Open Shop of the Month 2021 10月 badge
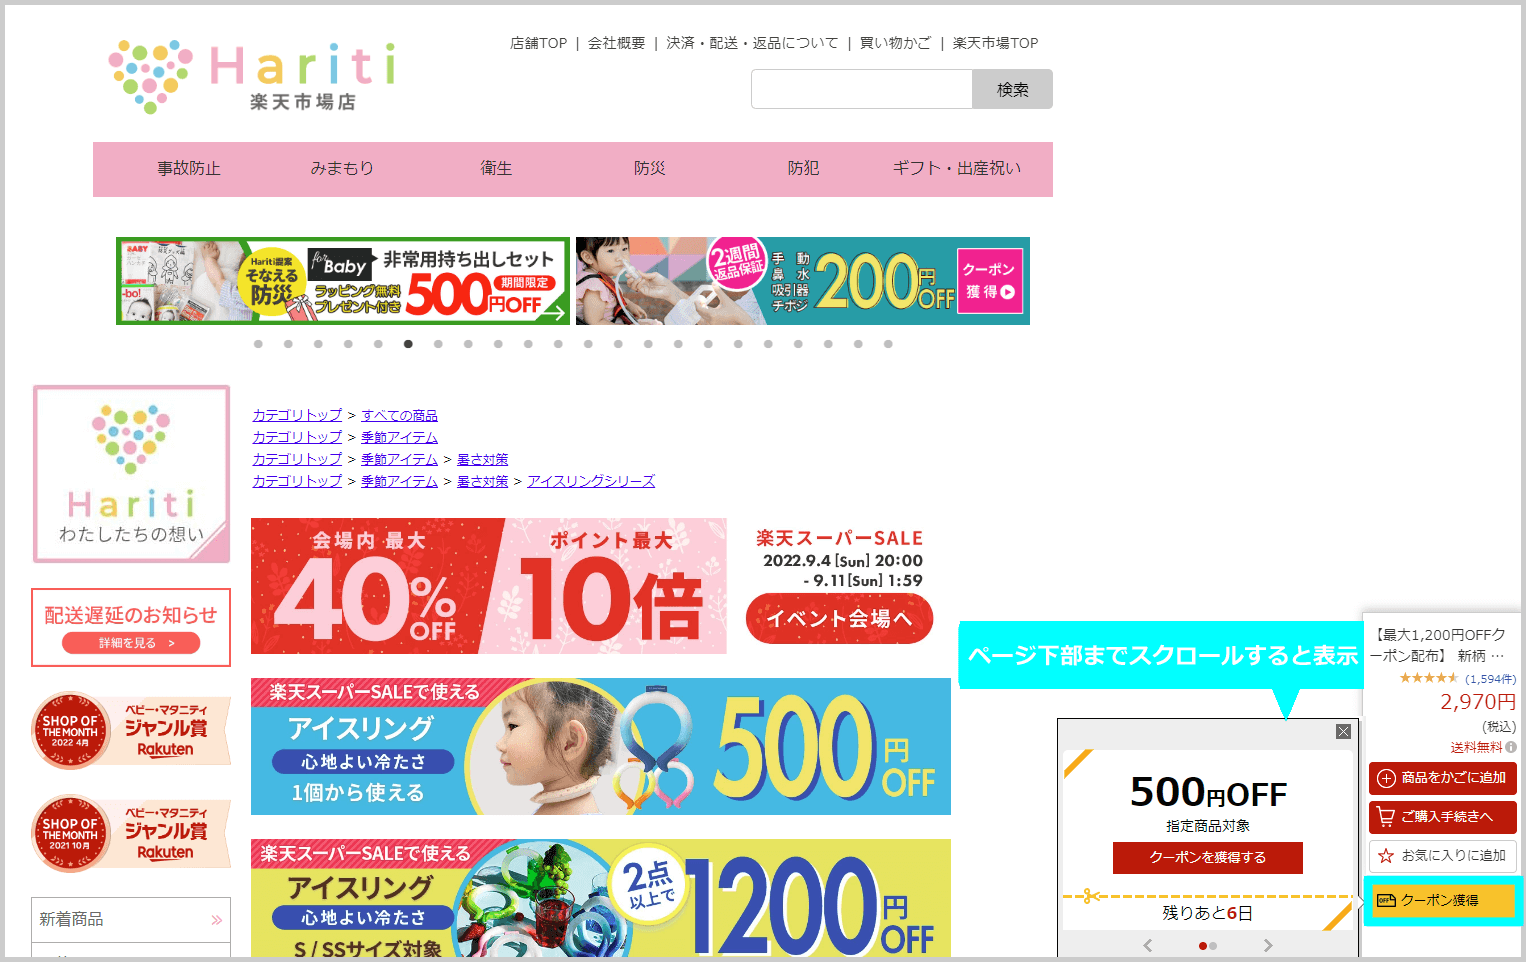The image size is (1526, 962). click(x=131, y=833)
